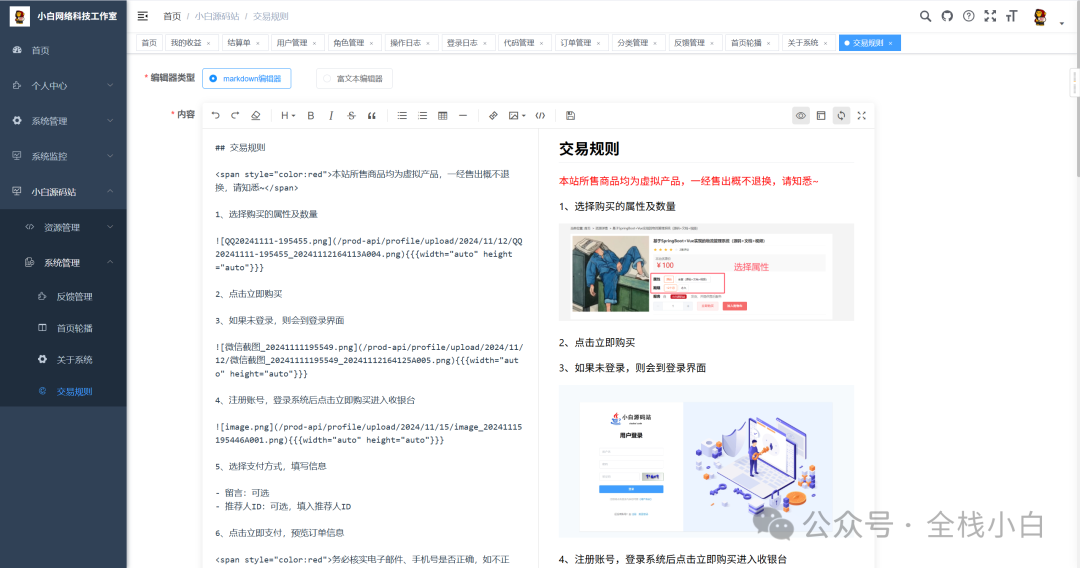Select the markdown编辑器 radio option
This screenshot has width=1080, height=568.
coord(247,78)
